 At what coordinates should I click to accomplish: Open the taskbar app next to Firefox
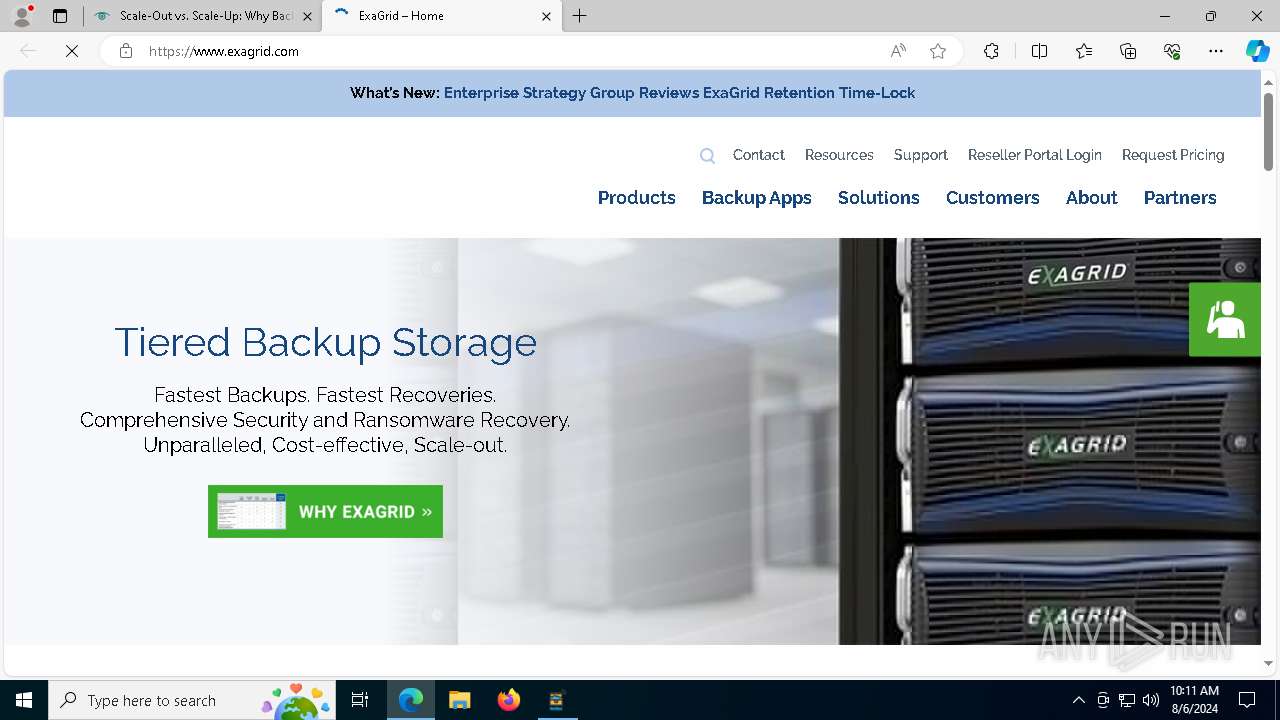[x=557, y=700]
